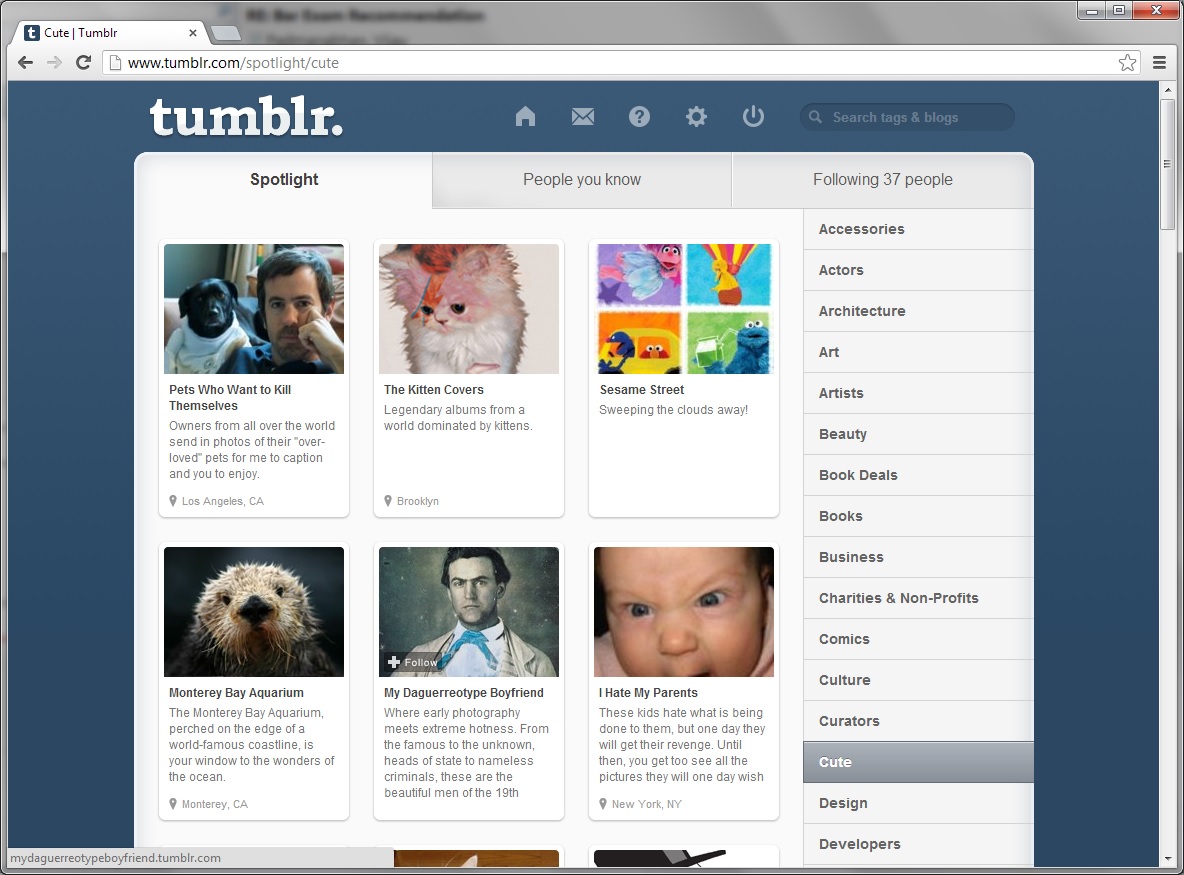The height and width of the screenshot is (875, 1184).
Task: Open settings via the gear icon
Action: (x=696, y=116)
